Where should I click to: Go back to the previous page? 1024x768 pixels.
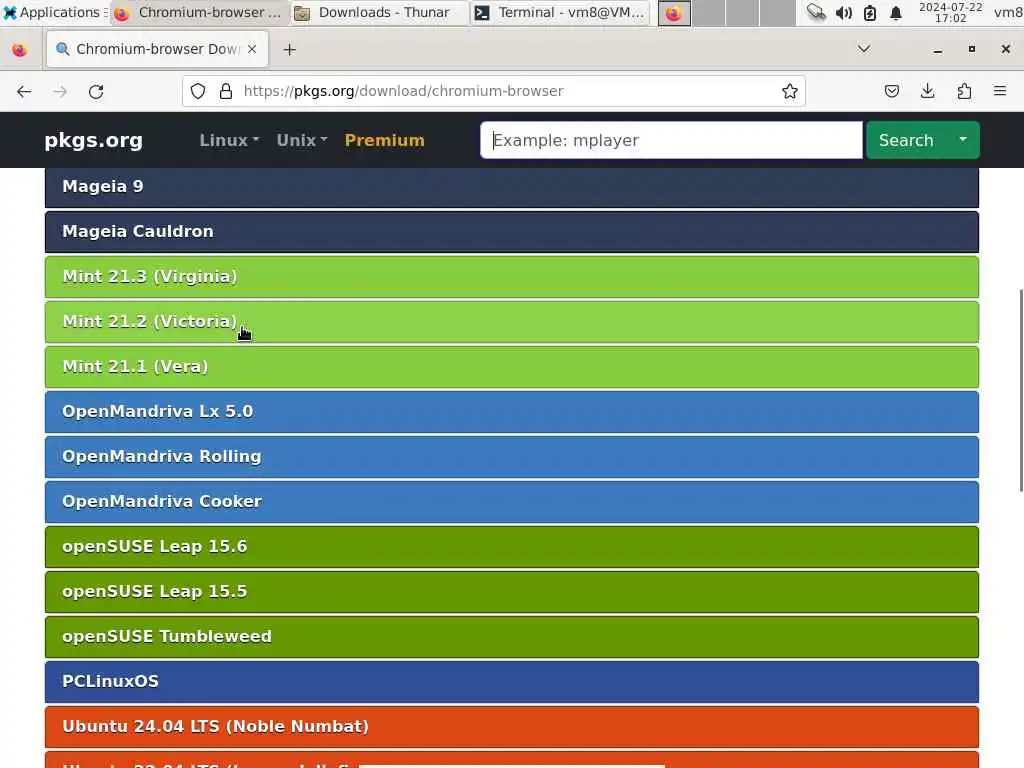24,91
